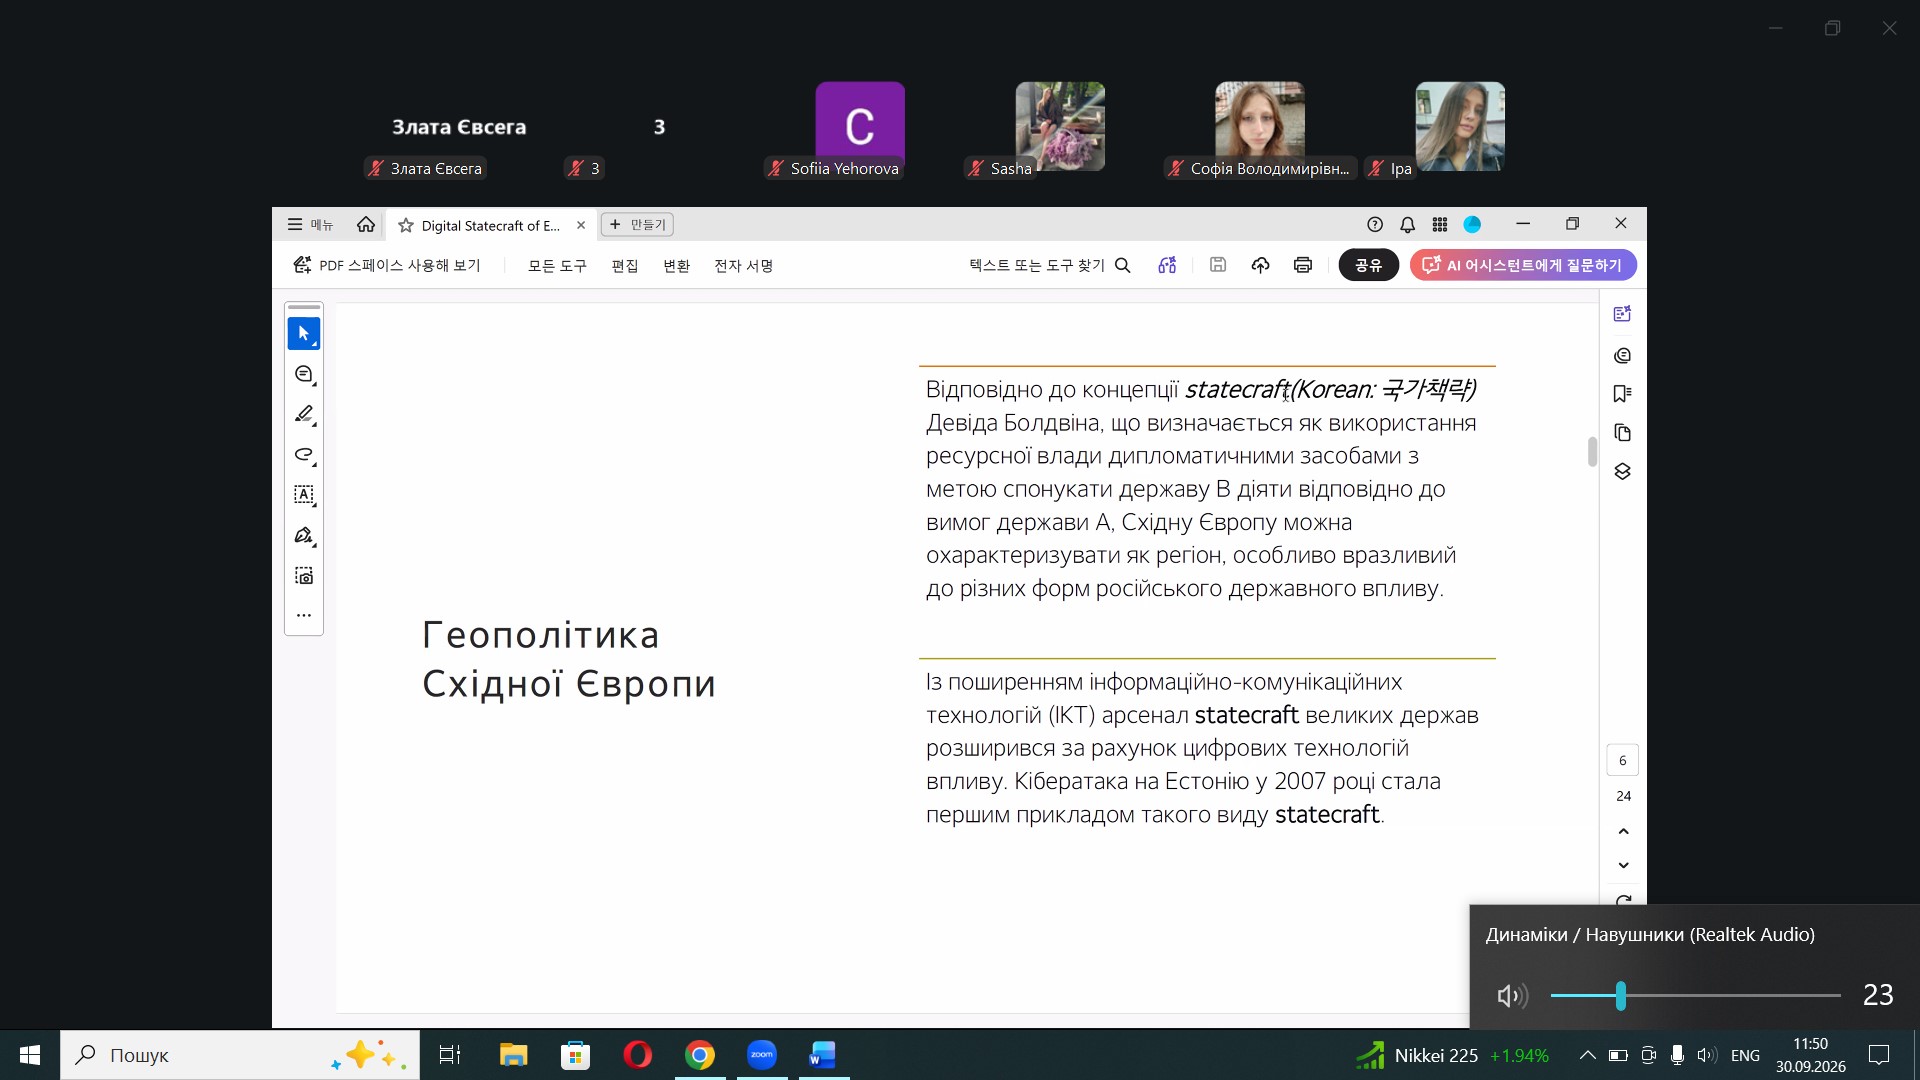
Task: Adjust the speaker volume slider handle
Action: (x=1620, y=996)
